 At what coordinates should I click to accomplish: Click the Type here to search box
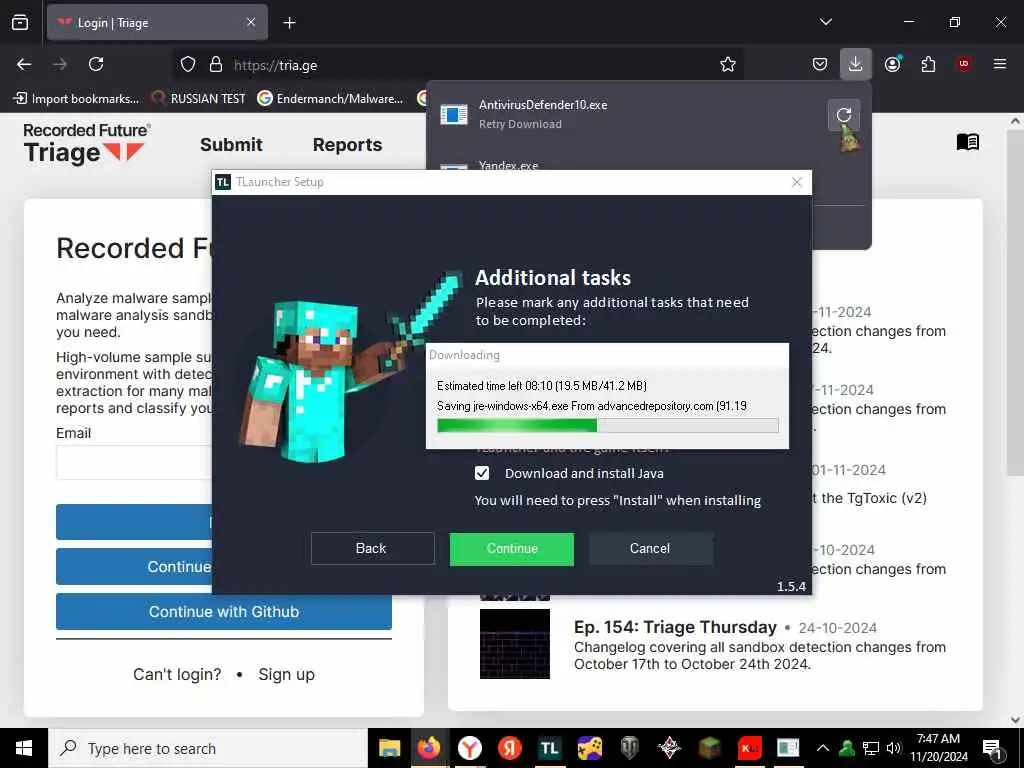(208, 748)
